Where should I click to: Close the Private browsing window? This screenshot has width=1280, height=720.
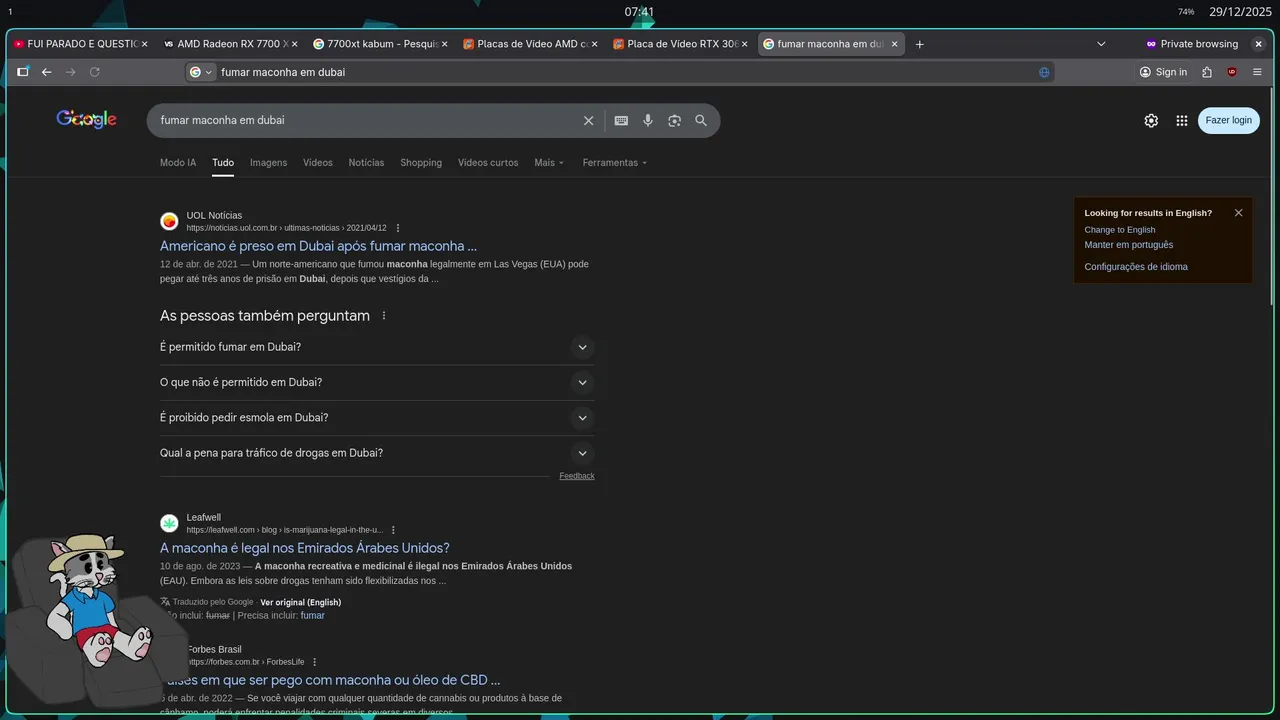click(1258, 44)
